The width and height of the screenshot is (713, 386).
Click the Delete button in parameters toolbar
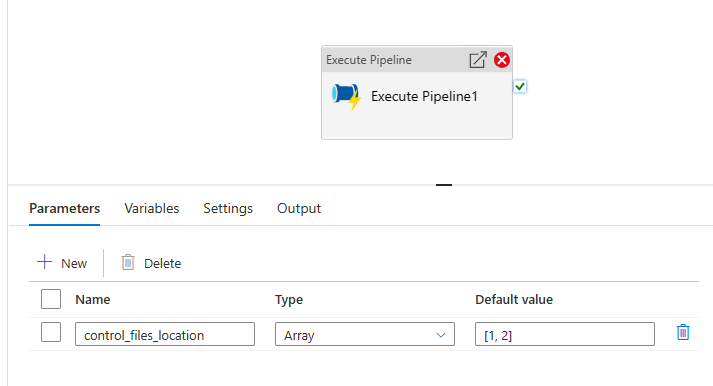[x=151, y=263]
